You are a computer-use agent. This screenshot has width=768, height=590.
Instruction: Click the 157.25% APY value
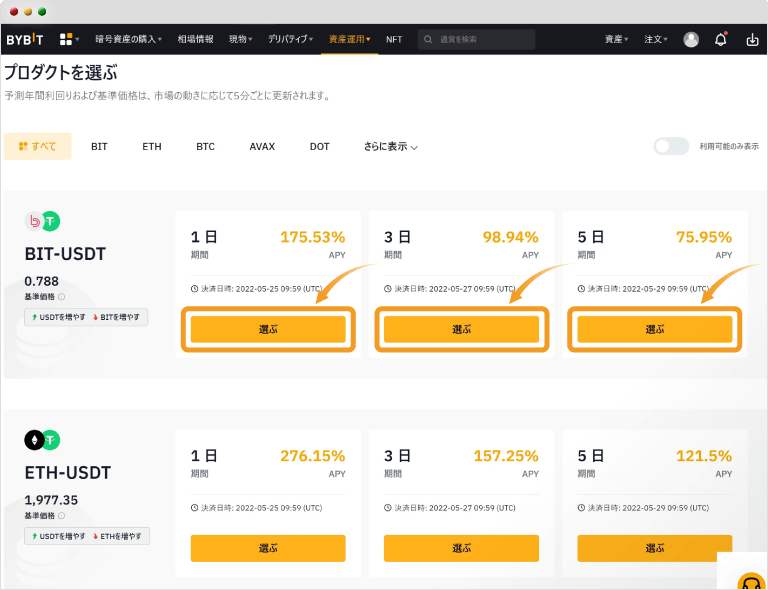(x=506, y=456)
